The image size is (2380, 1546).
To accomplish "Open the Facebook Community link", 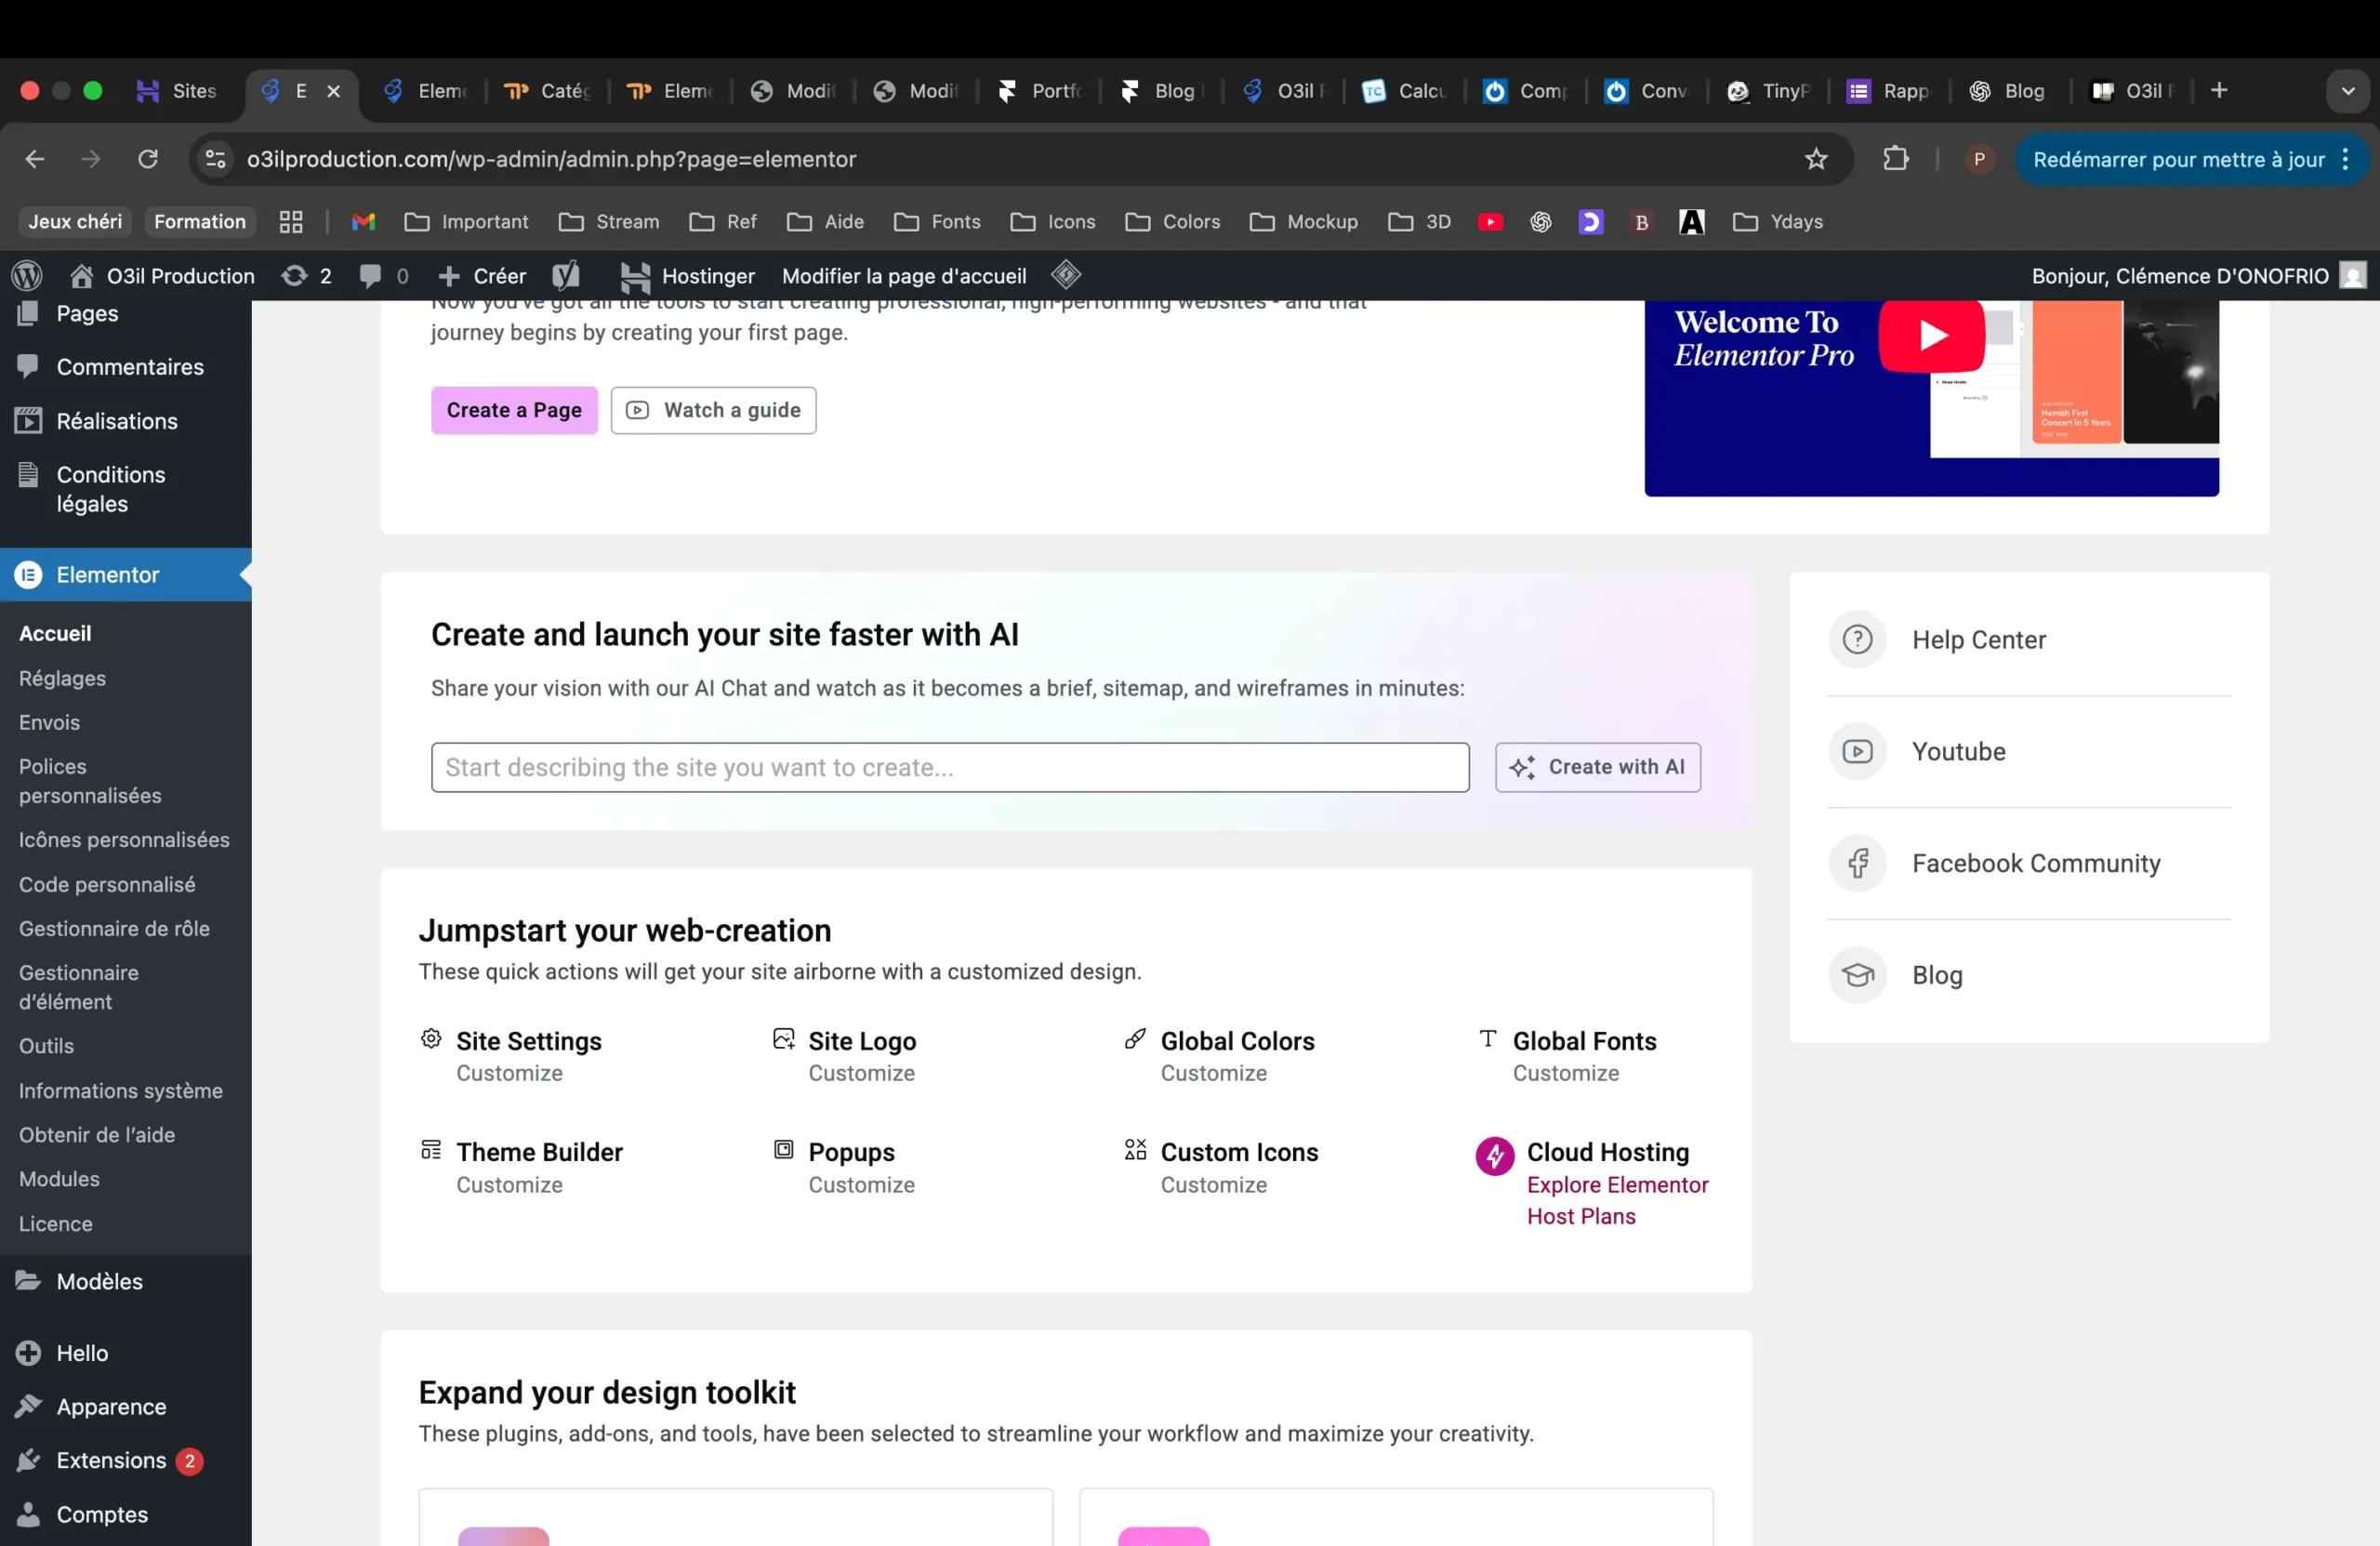I will (x=2035, y=863).
